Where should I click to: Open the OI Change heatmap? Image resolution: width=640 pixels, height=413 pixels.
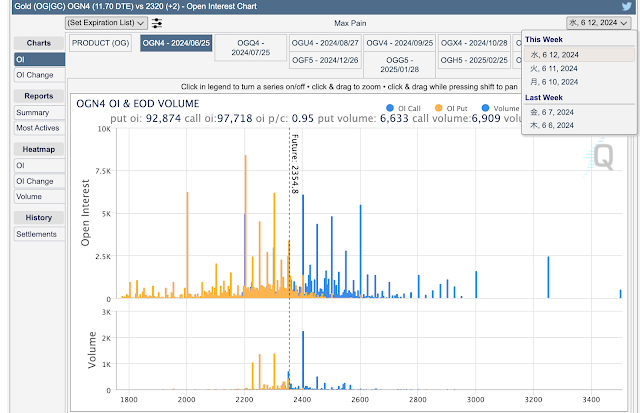pyautogui.click(x=40, y=181)
